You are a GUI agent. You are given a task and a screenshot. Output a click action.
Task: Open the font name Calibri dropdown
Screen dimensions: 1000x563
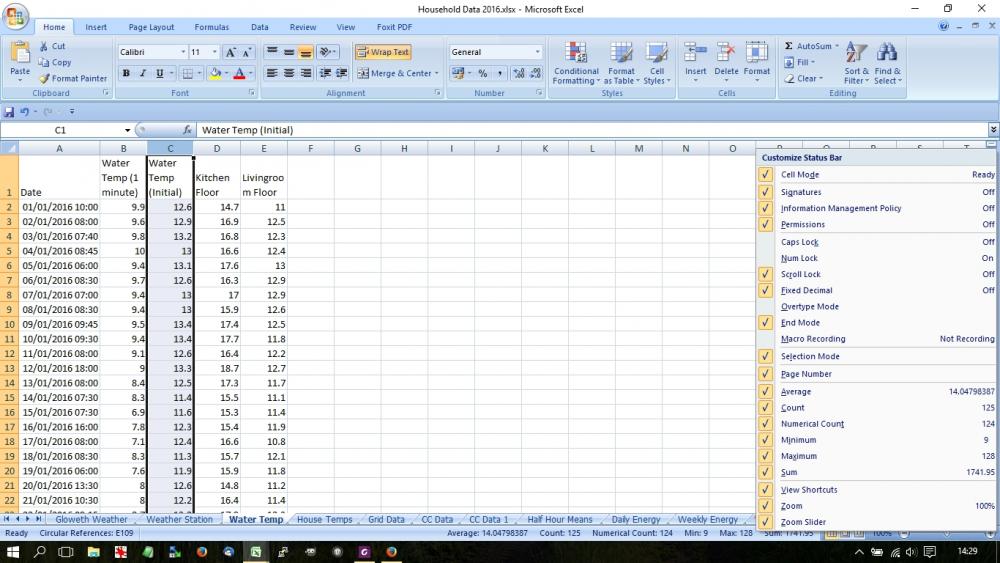coord(183,52)
